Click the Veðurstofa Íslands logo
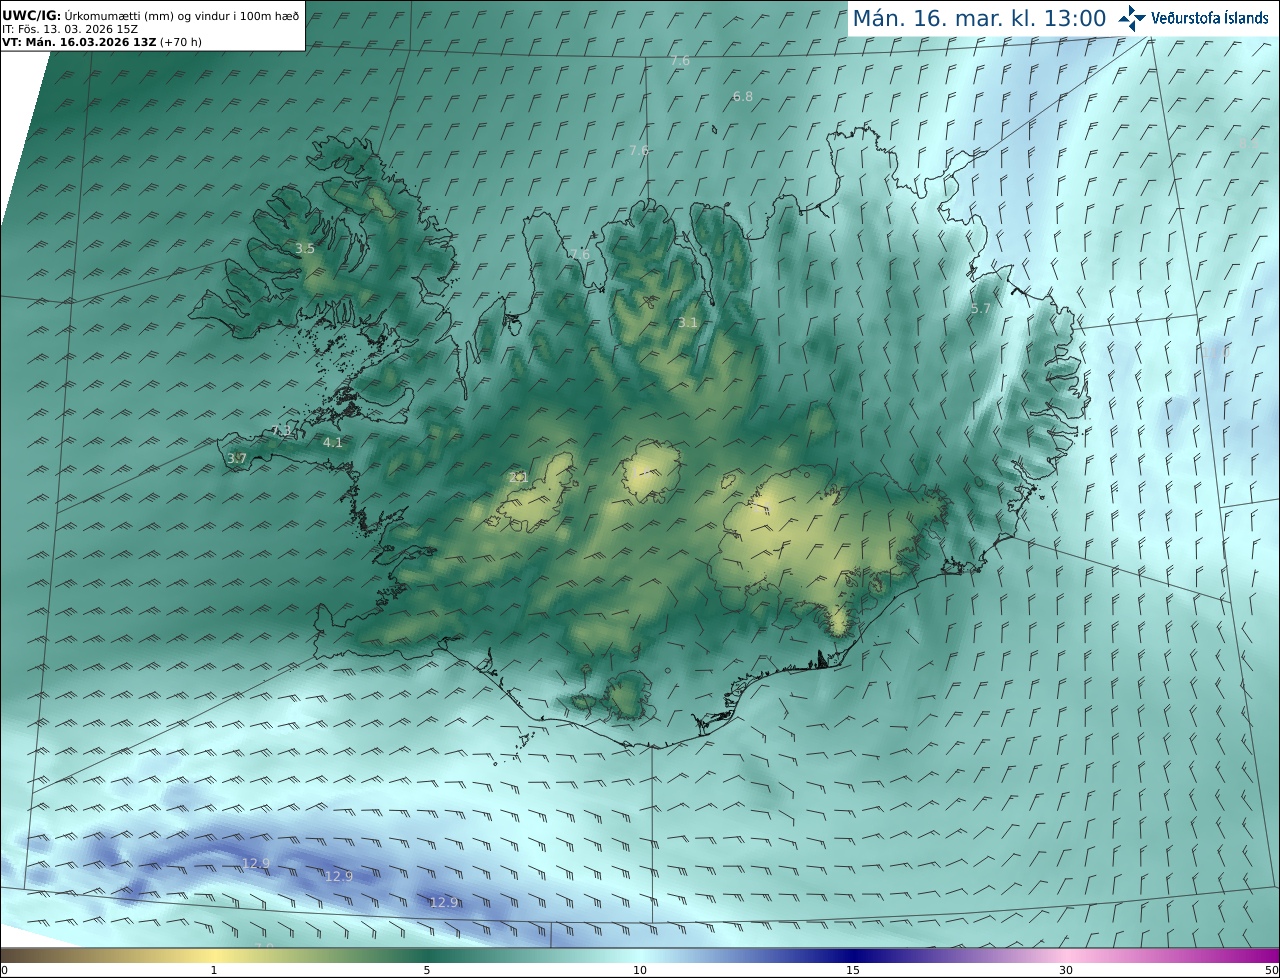This screenshot has height=978, width=1280. [x=1193, y=18]
